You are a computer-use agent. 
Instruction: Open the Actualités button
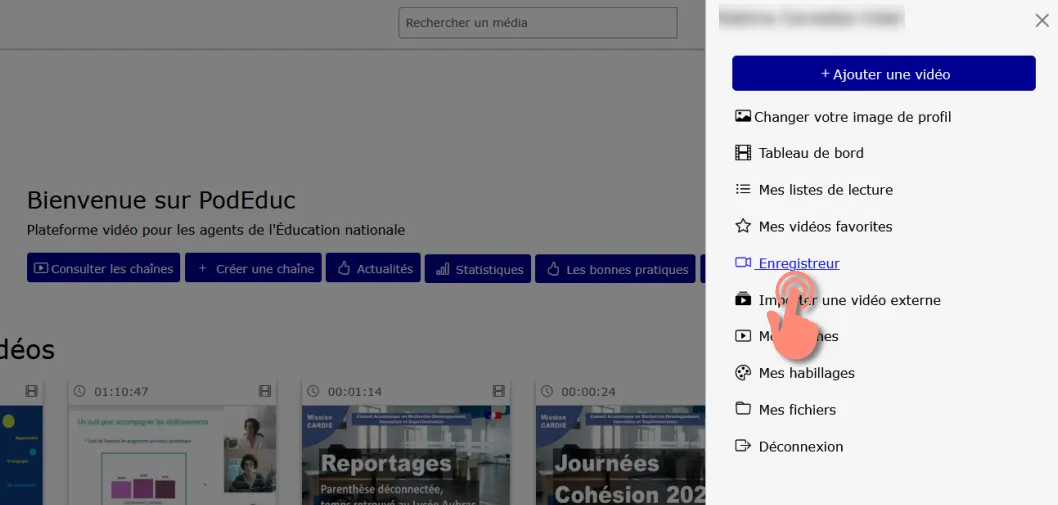(x=373, y=268)
